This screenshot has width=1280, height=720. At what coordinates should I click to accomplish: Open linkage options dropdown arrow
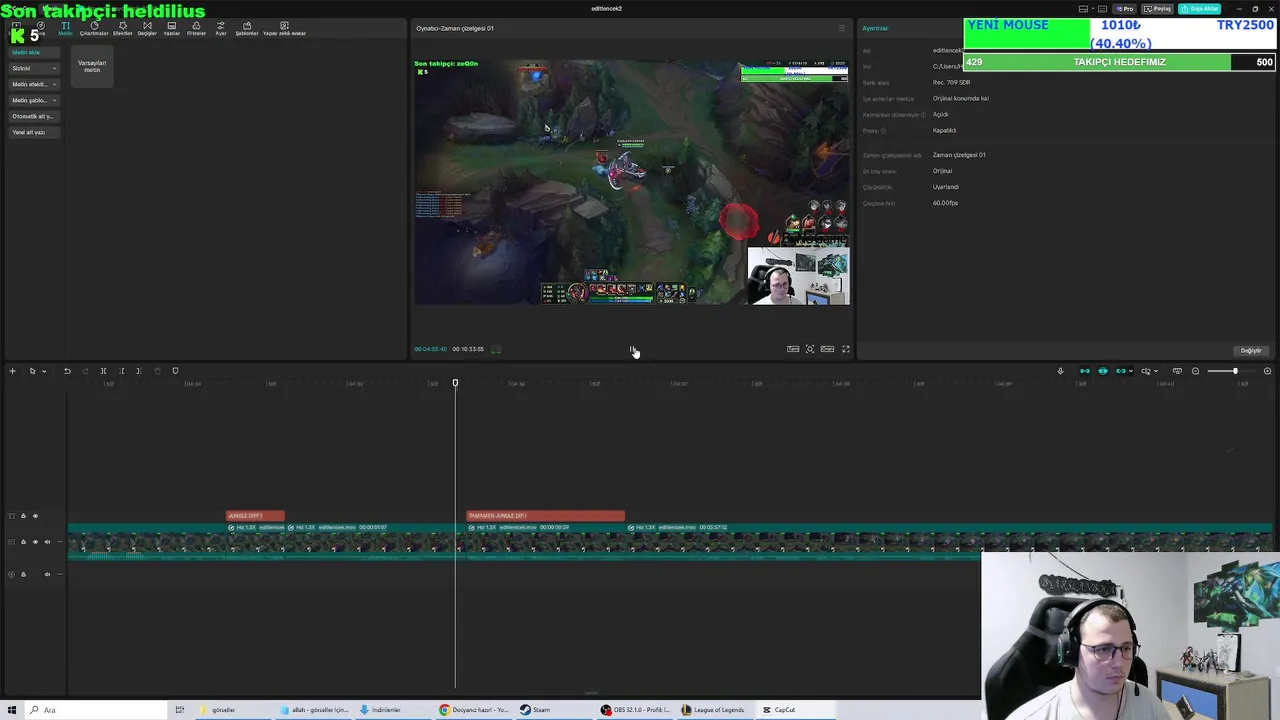coord(1131,371)
